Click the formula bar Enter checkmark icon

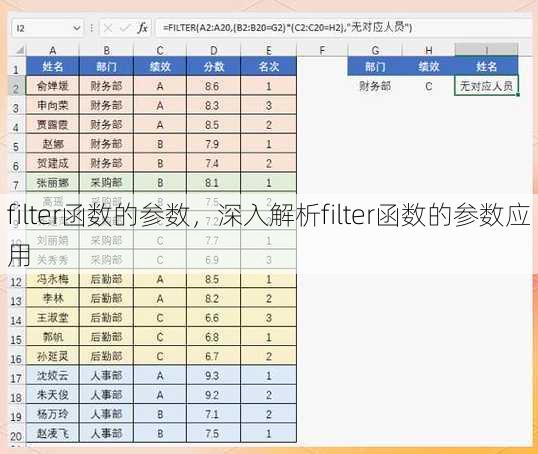coord(125,28)
